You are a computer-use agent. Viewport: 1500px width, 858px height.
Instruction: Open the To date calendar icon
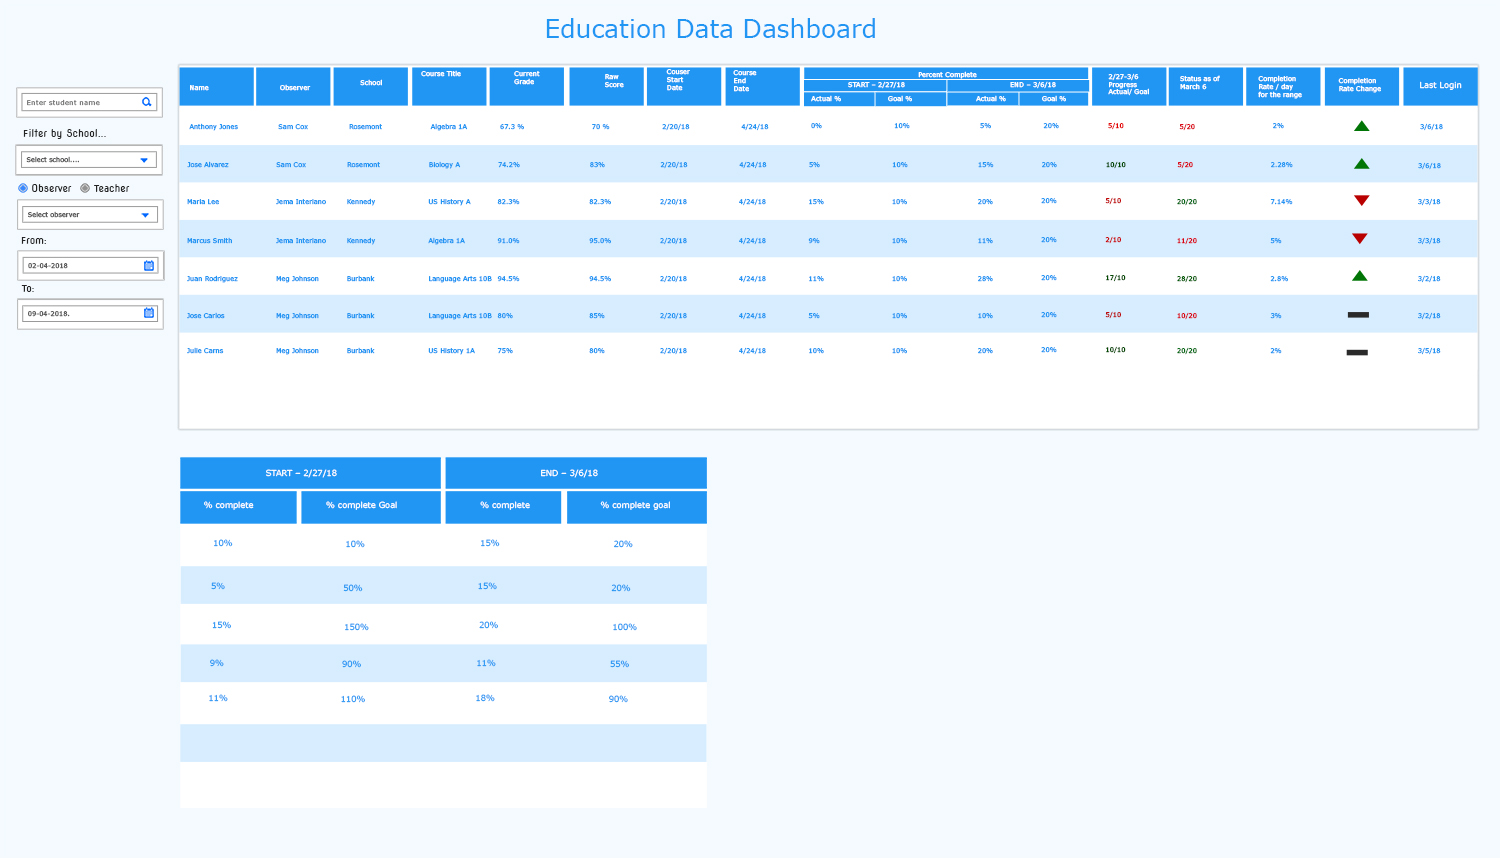(149, 313)
